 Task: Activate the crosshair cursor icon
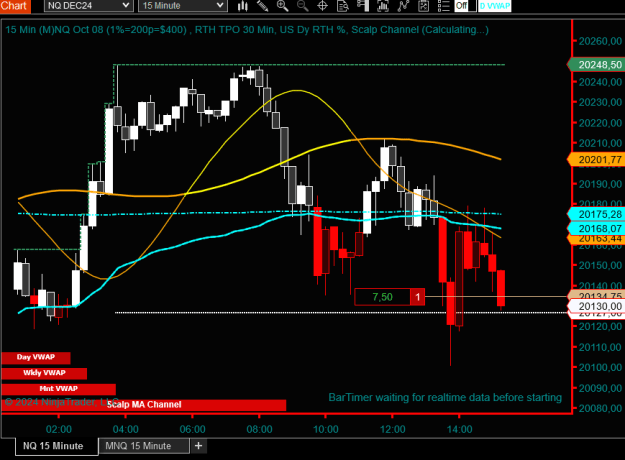(x=322, y=6)
